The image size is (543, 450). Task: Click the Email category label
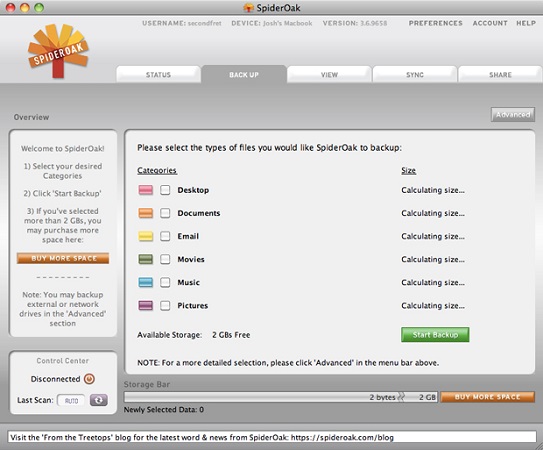point(188,236)
